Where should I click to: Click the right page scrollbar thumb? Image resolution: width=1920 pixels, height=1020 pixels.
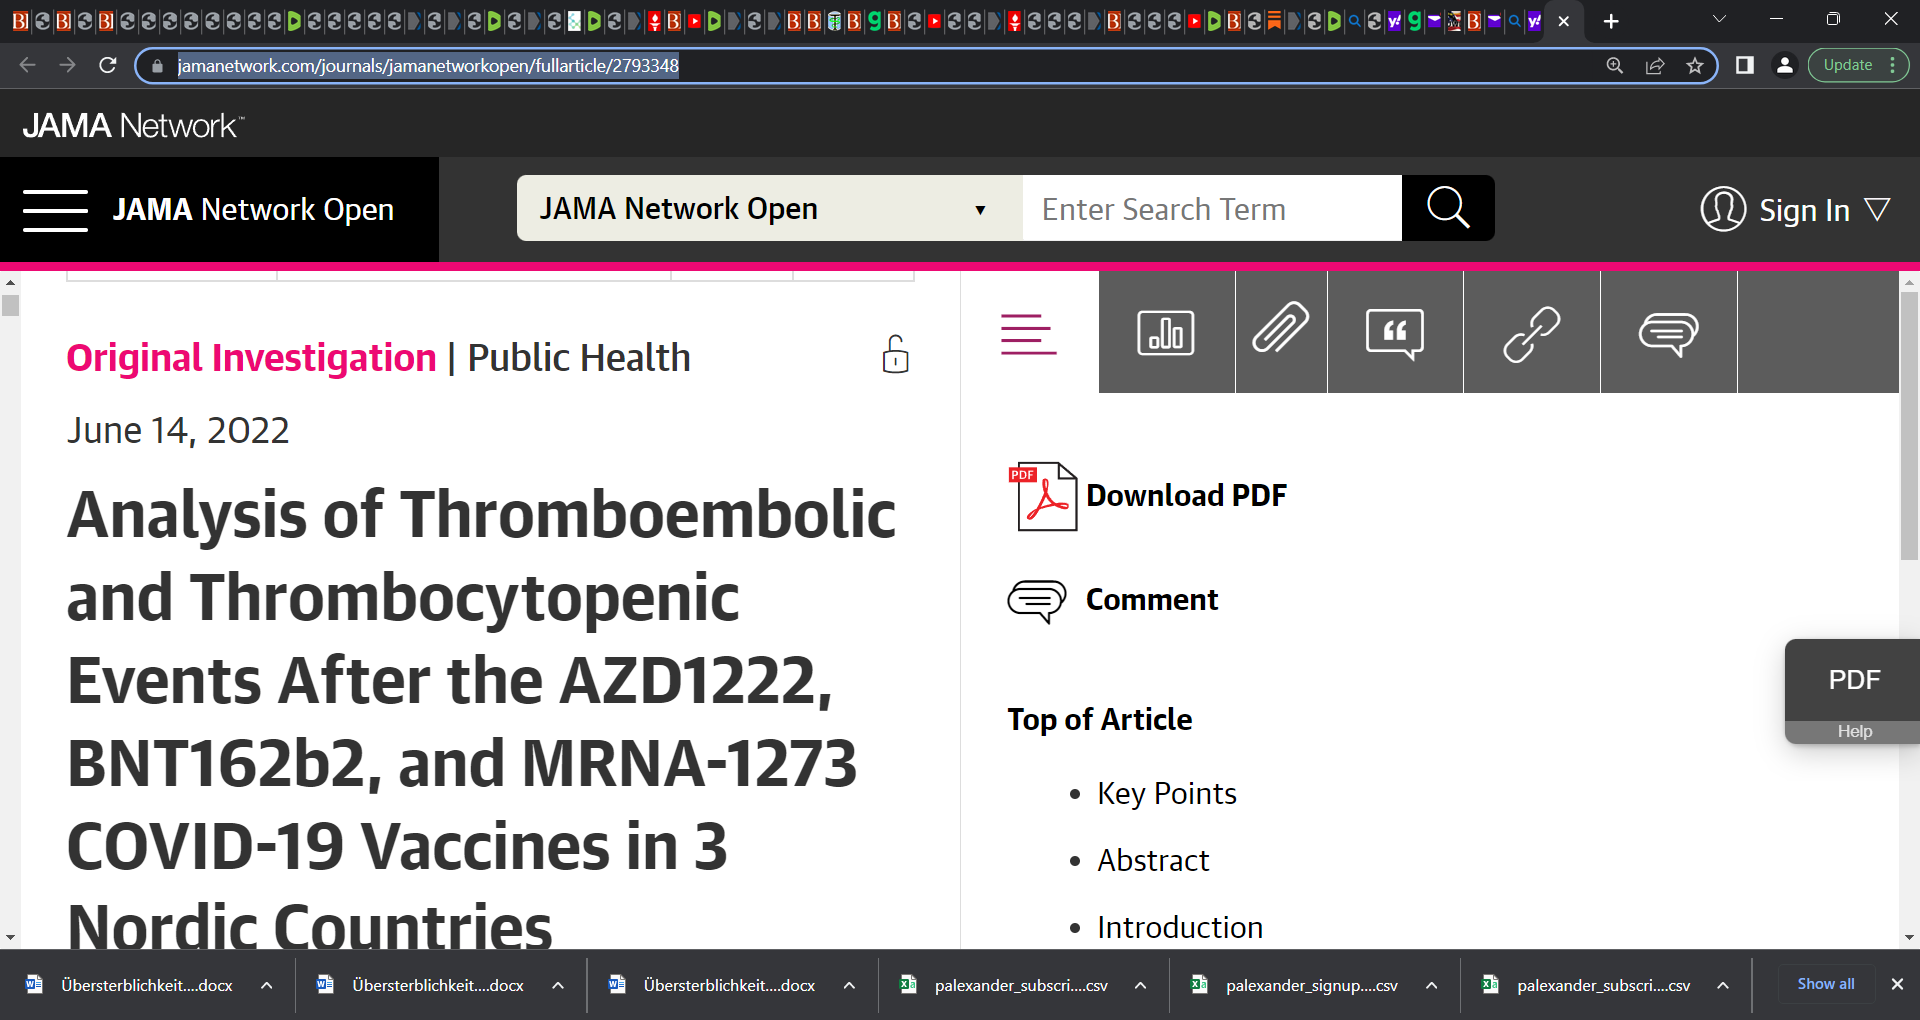[1909, 425]
